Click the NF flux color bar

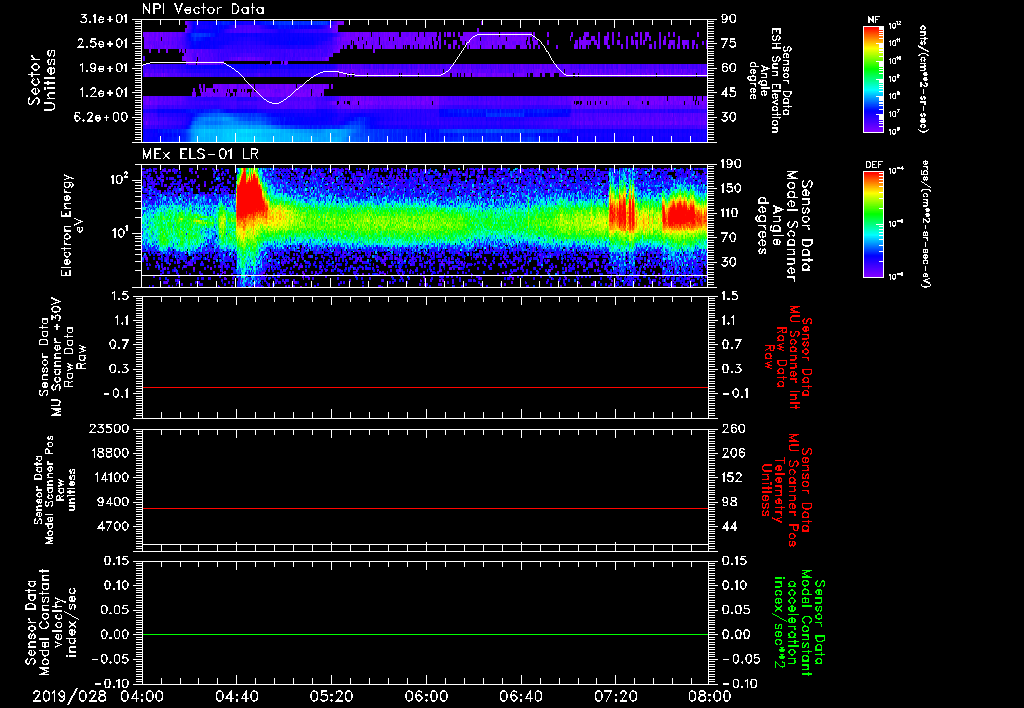coord(874,79)
